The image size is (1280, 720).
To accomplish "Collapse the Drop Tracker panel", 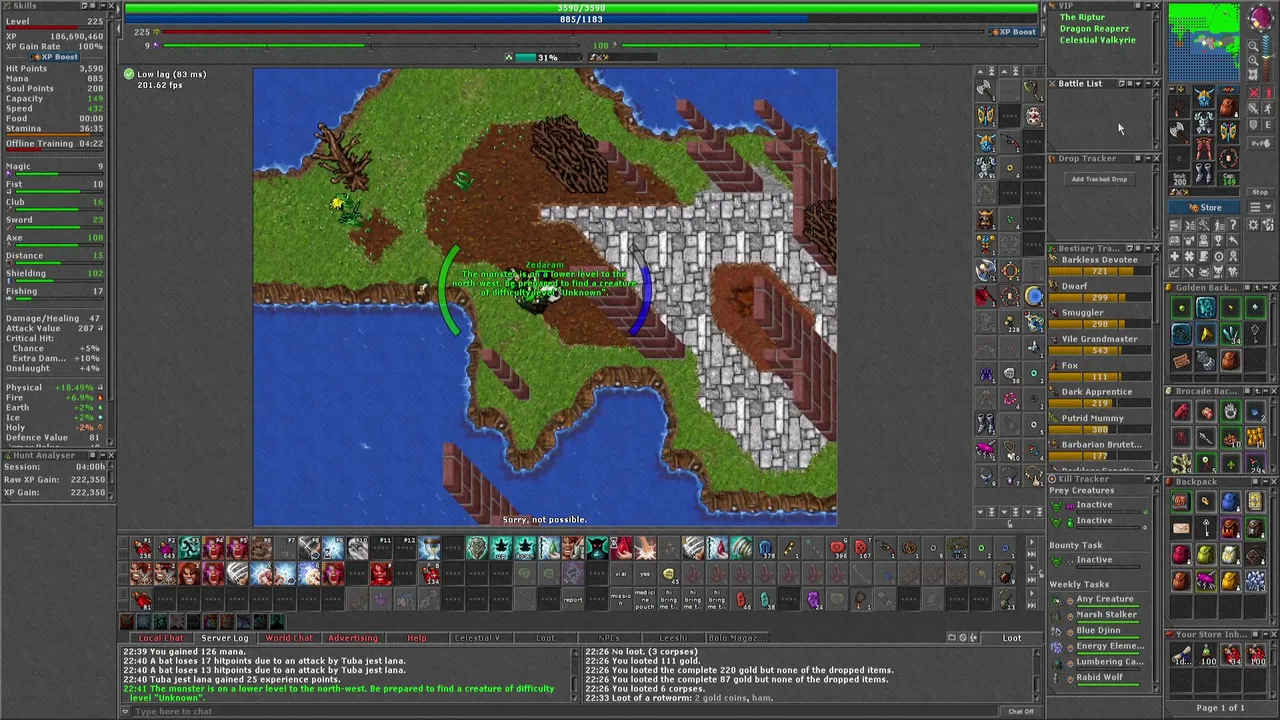I will coord(1148,158).
